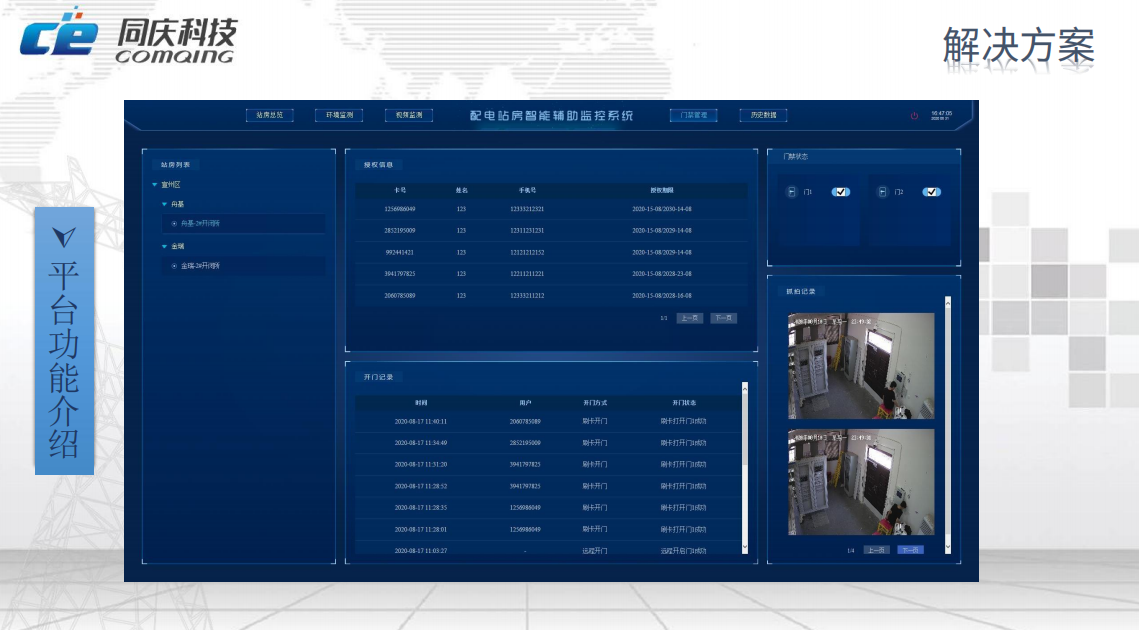Click 下一页 in the 授权信息 panel
The image size is (1139, 630).
(x=723, y=318)
